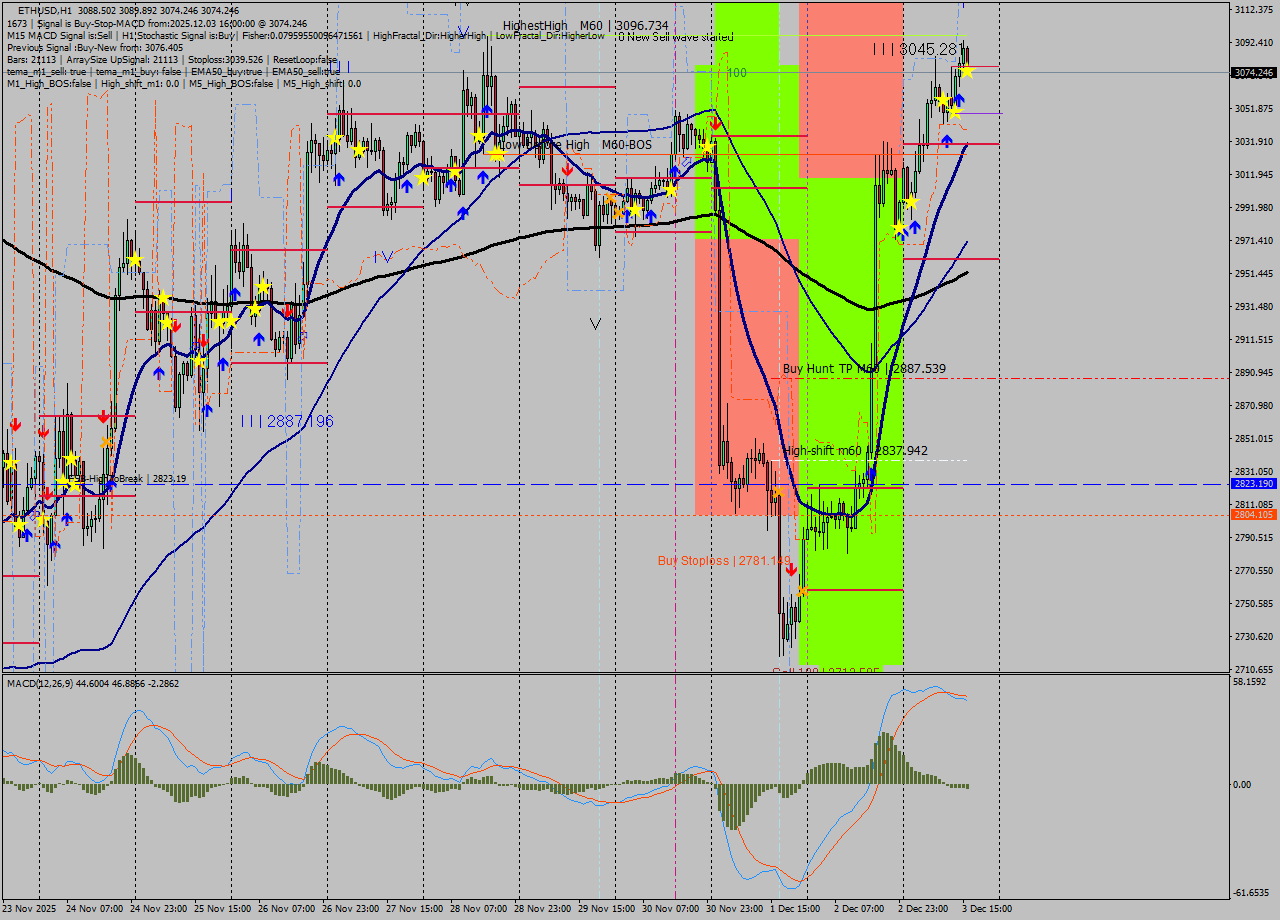Click the red down arrow atop the green zone
The image size is (1280, 920).
point(715,122)
